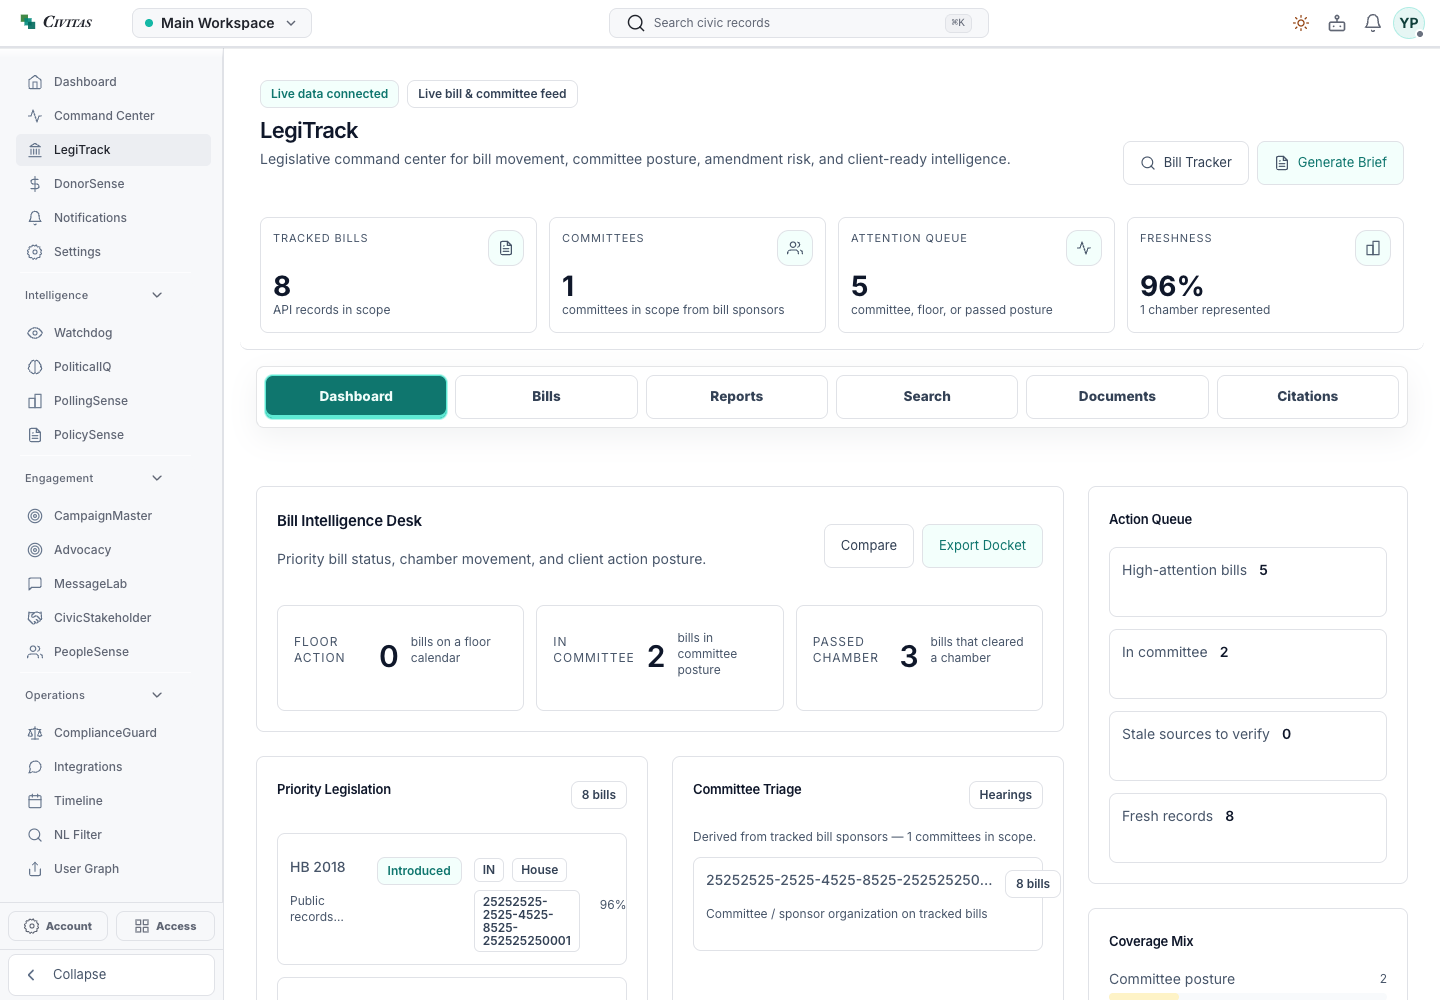Viewport: 1440px width, 1000px height.
Task: Open PollingSense chart icon
Action: click(35, 401)
